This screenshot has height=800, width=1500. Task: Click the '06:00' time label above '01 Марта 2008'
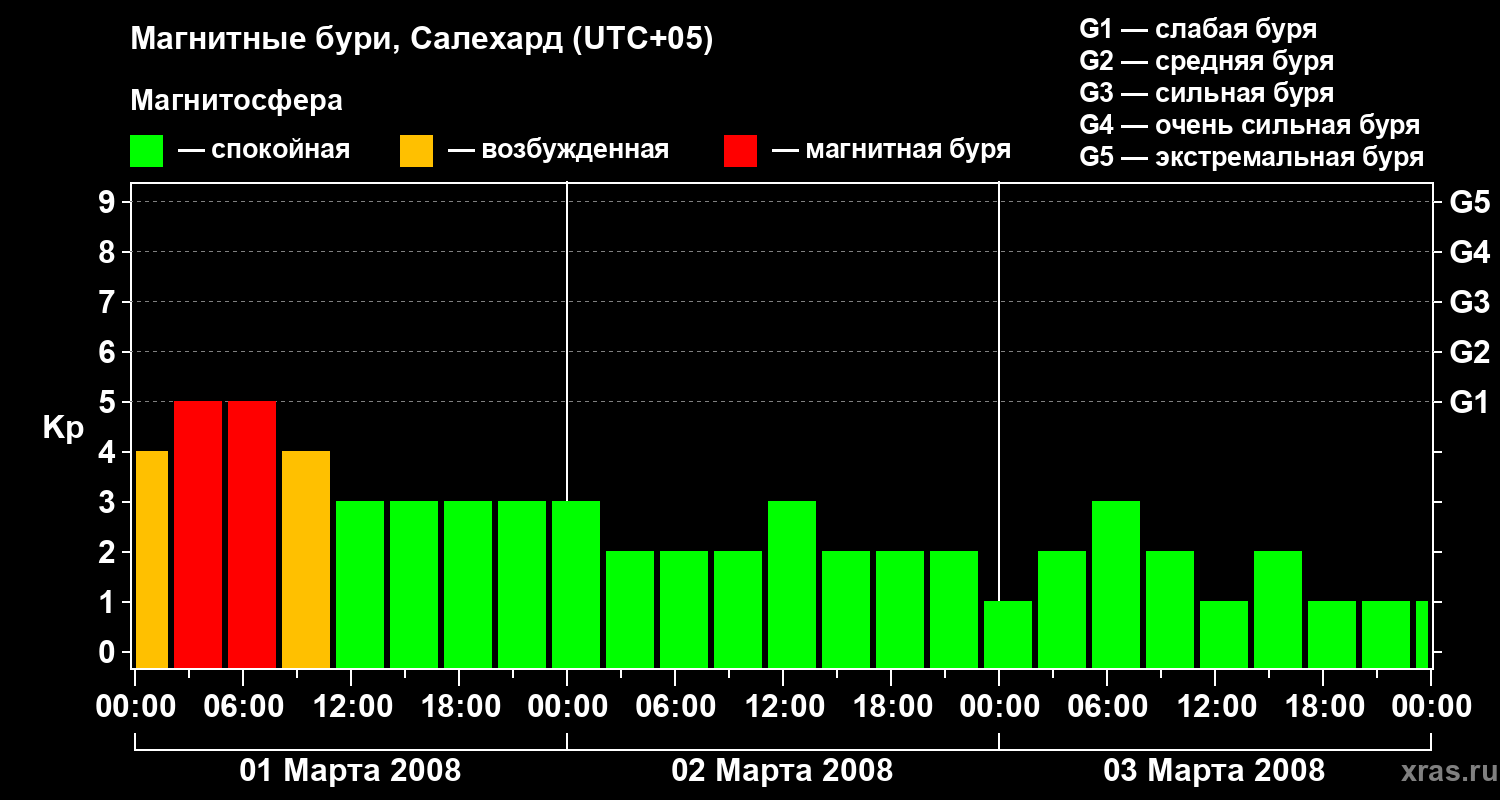click(242, 707)
